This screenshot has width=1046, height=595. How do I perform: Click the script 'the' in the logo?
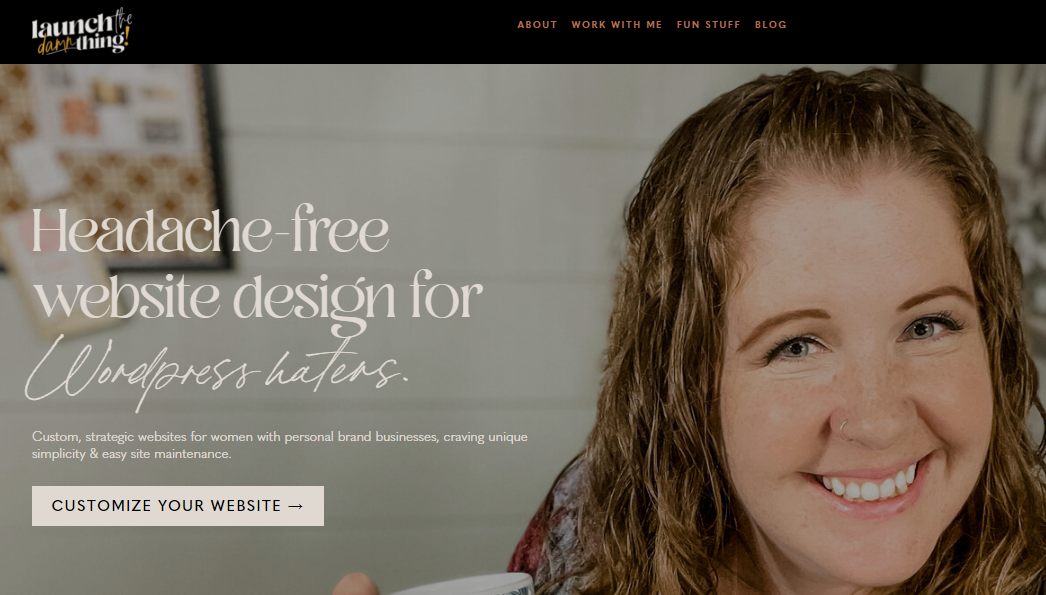point(123,19)
